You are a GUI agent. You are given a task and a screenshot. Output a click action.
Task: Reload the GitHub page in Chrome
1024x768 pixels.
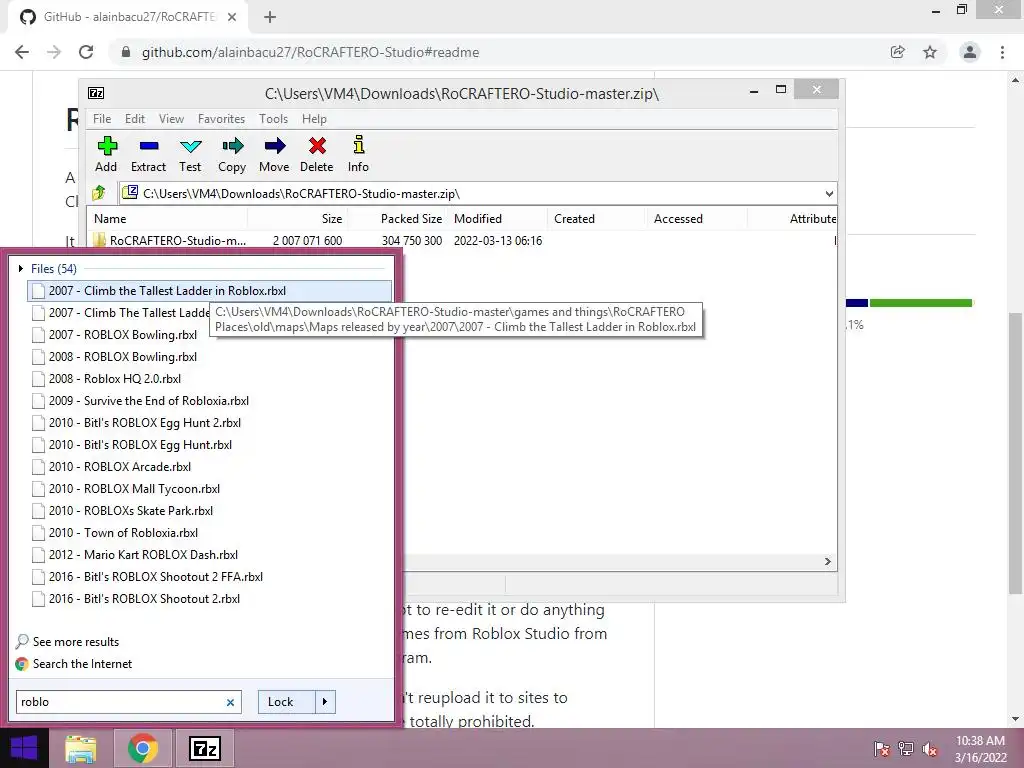[x=86, y=52]
